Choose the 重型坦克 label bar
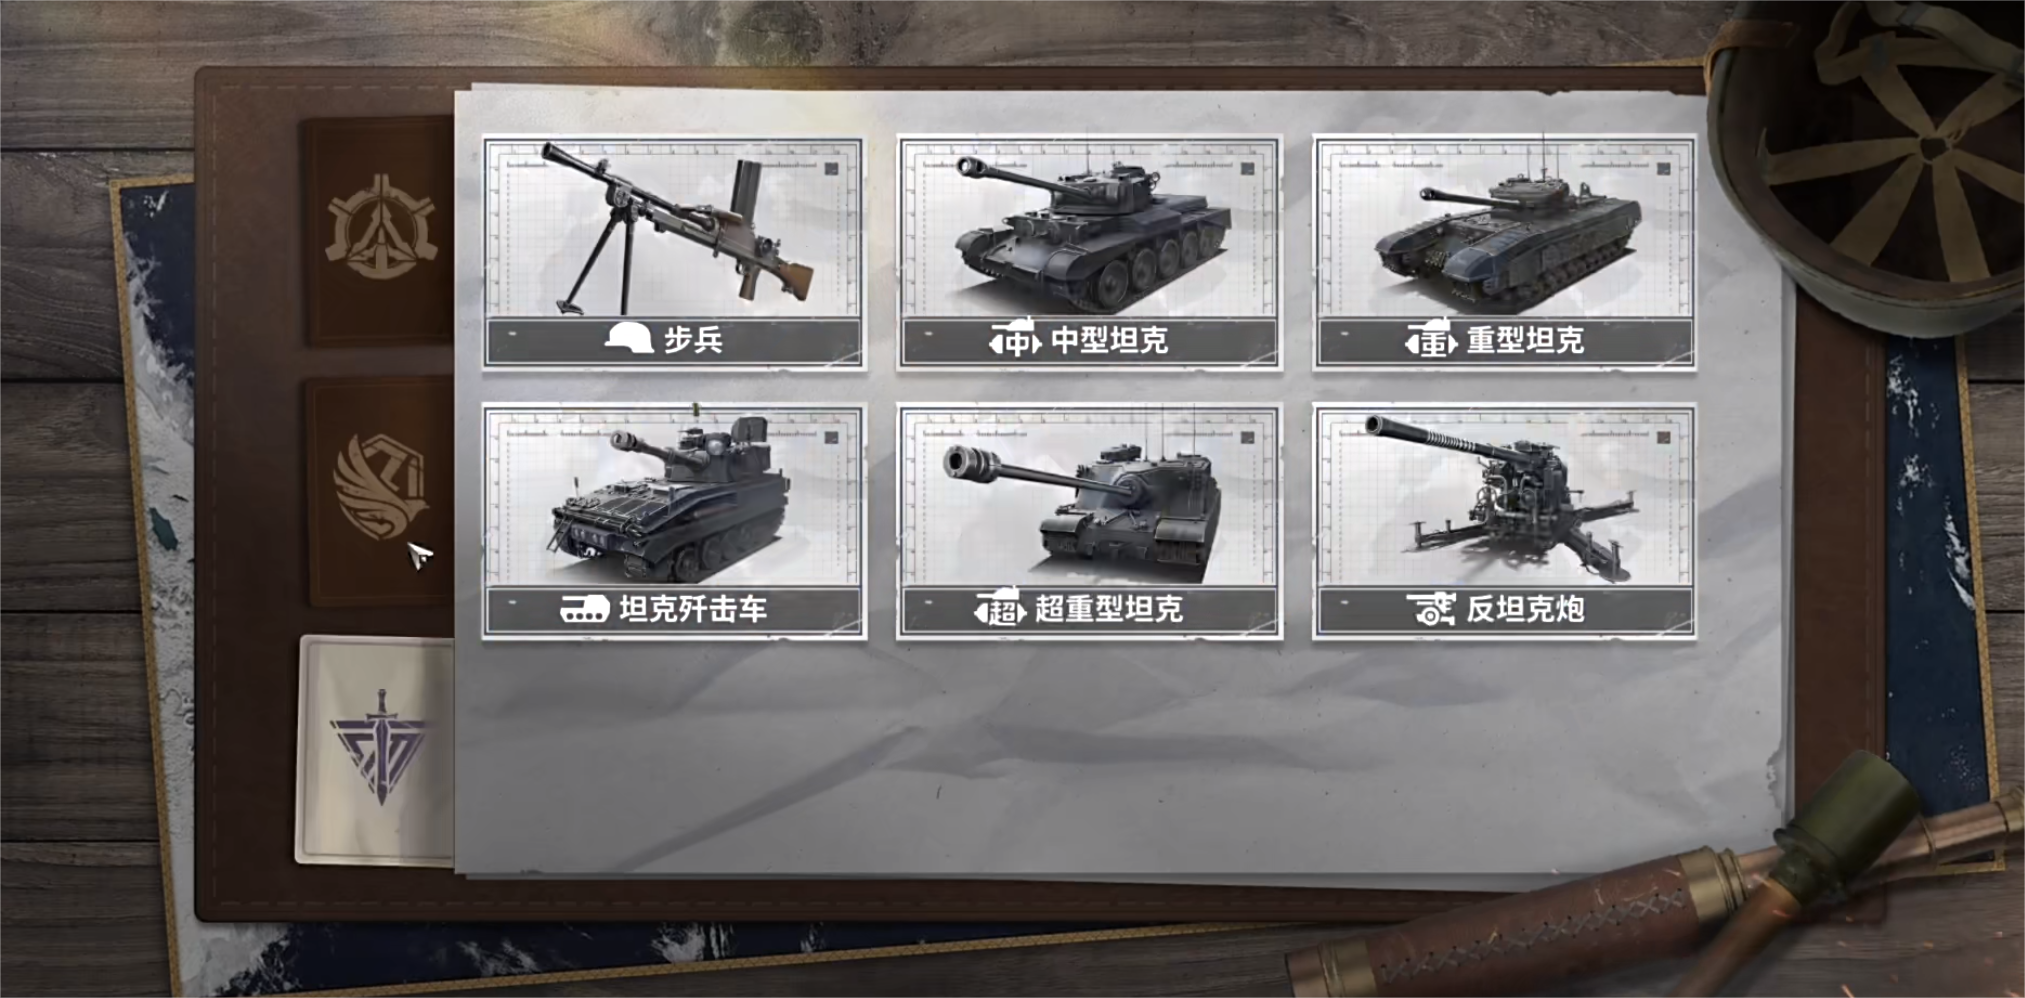Viewport: 2025px width, 998px height. tap(1504, 341)
